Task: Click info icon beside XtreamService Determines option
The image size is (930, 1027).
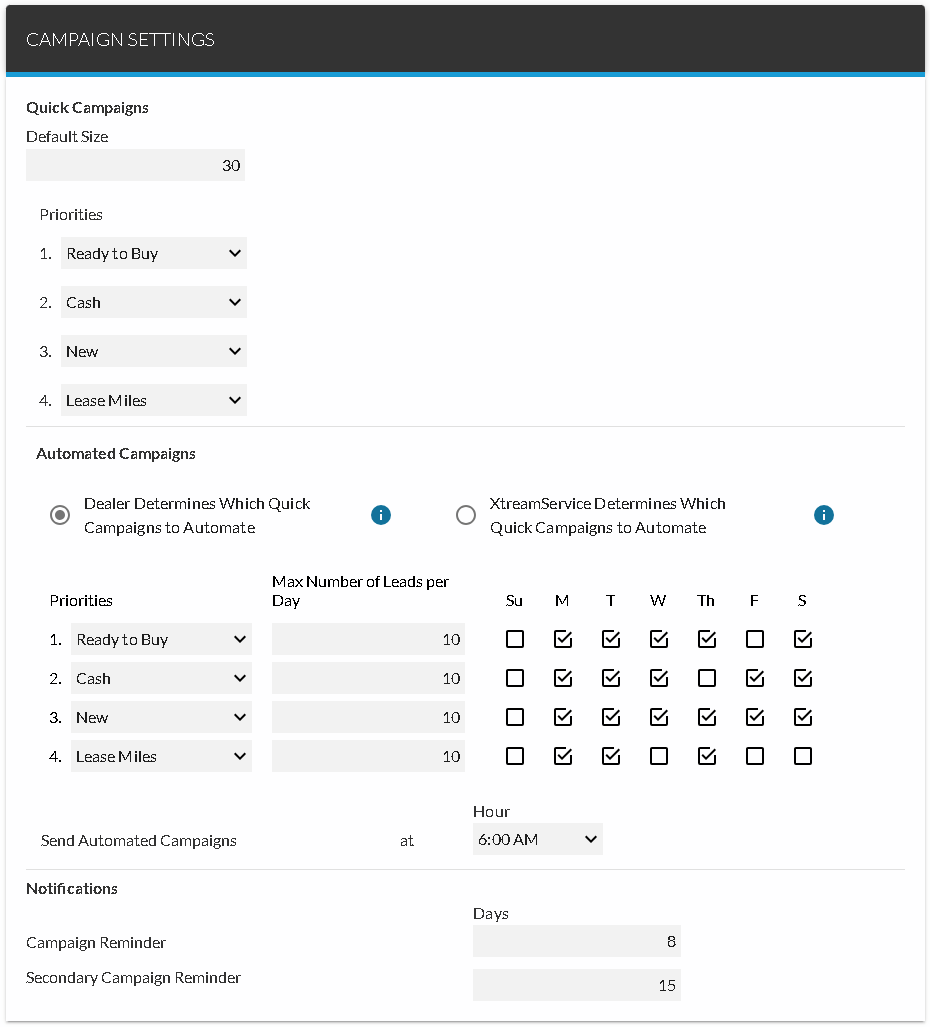Action: (824, 515)
